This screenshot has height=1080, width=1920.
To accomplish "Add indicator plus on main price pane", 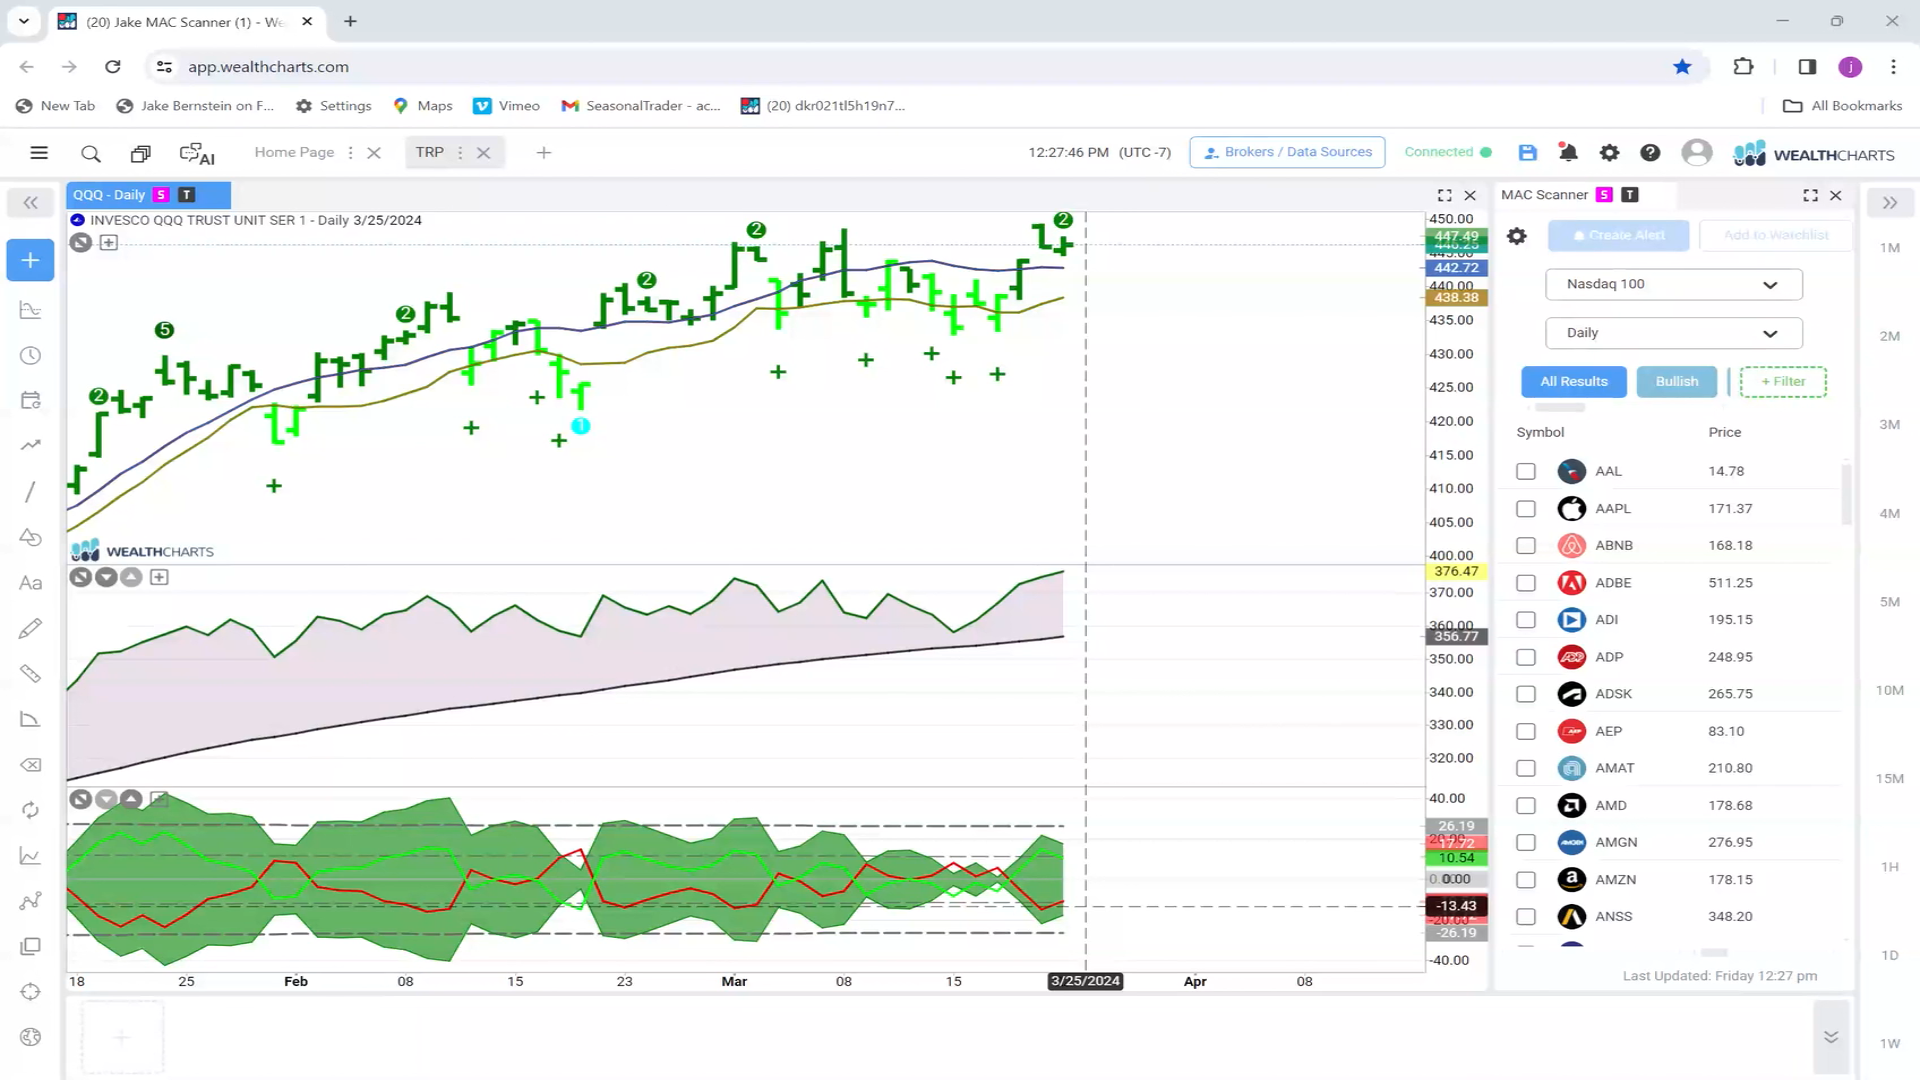I will [x=108, y=242].
